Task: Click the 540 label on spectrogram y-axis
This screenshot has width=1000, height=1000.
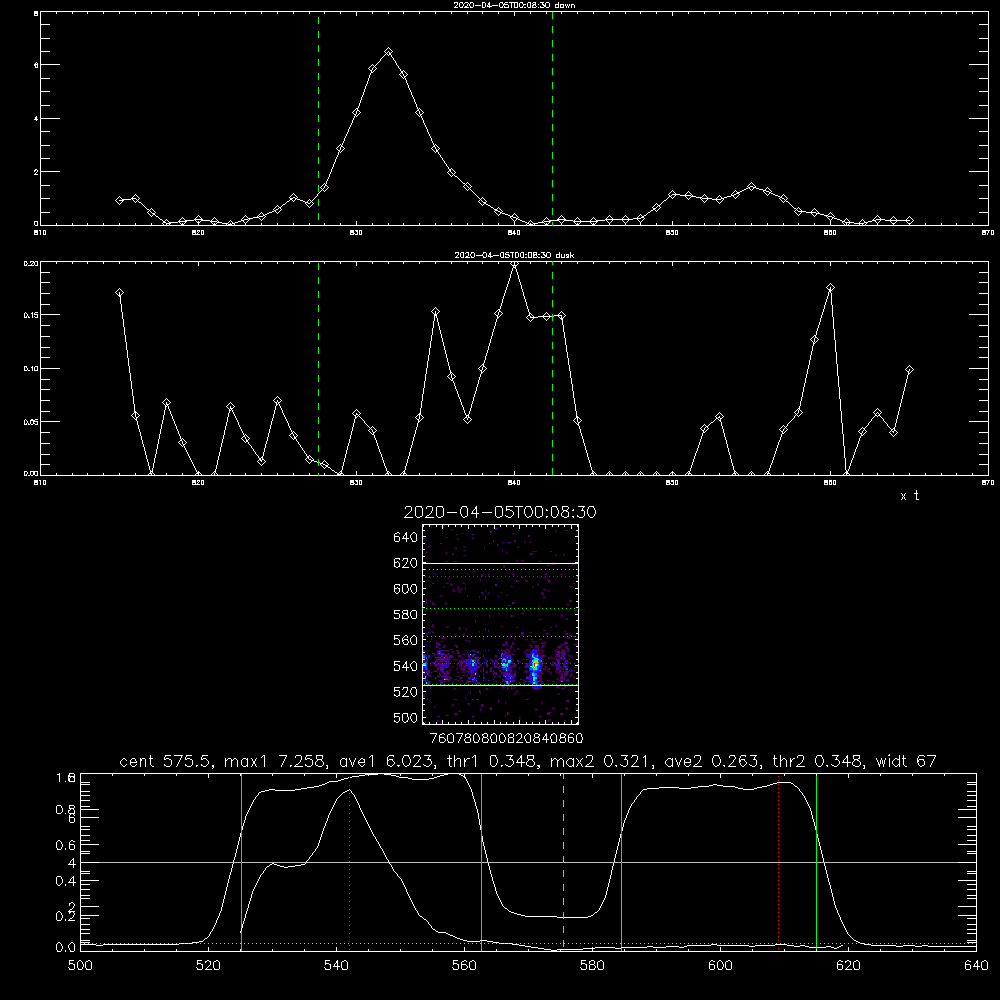Action: point(406,666)
